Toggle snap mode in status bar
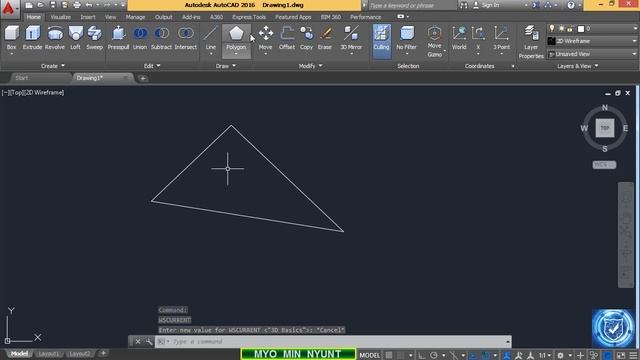 coord(401,355)
